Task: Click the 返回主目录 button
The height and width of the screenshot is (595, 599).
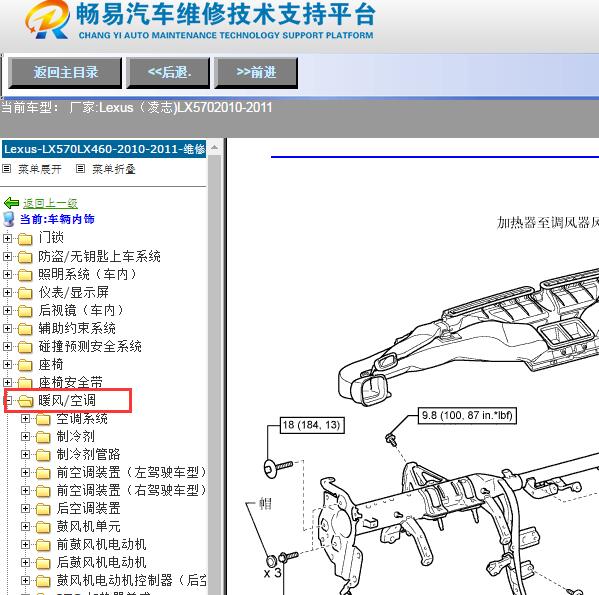Action: (65, 73)
